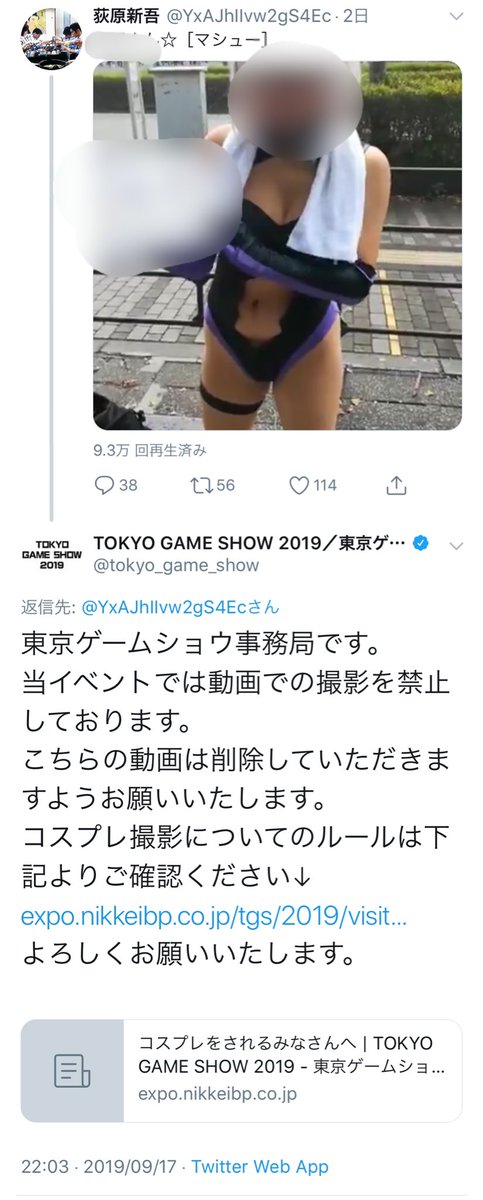
Task: Click the reply speech bubble icon
Action: [105, 485]
